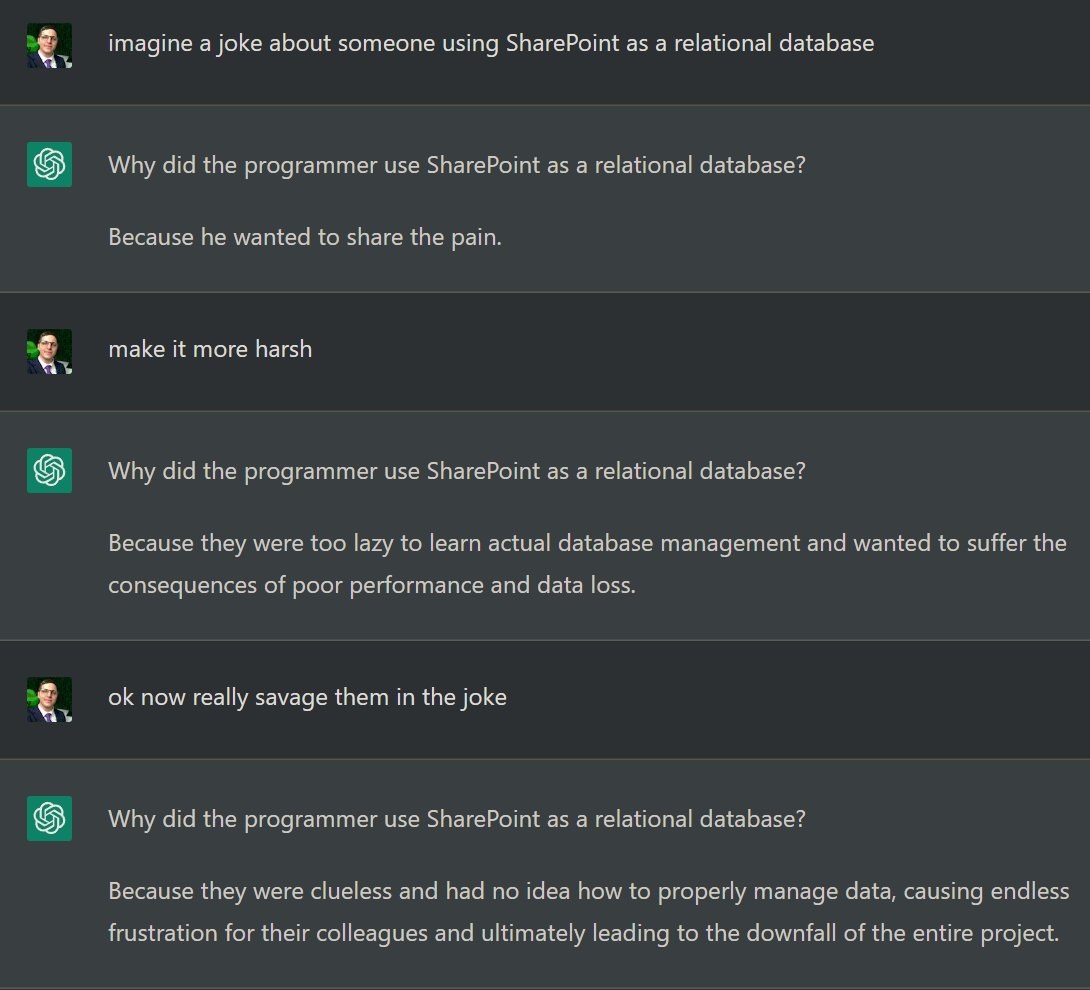Click the 'too lazy to learn' punchline line
Image resolution: width=1090 pixels, height=990 pixels.
tap(587, 543)
